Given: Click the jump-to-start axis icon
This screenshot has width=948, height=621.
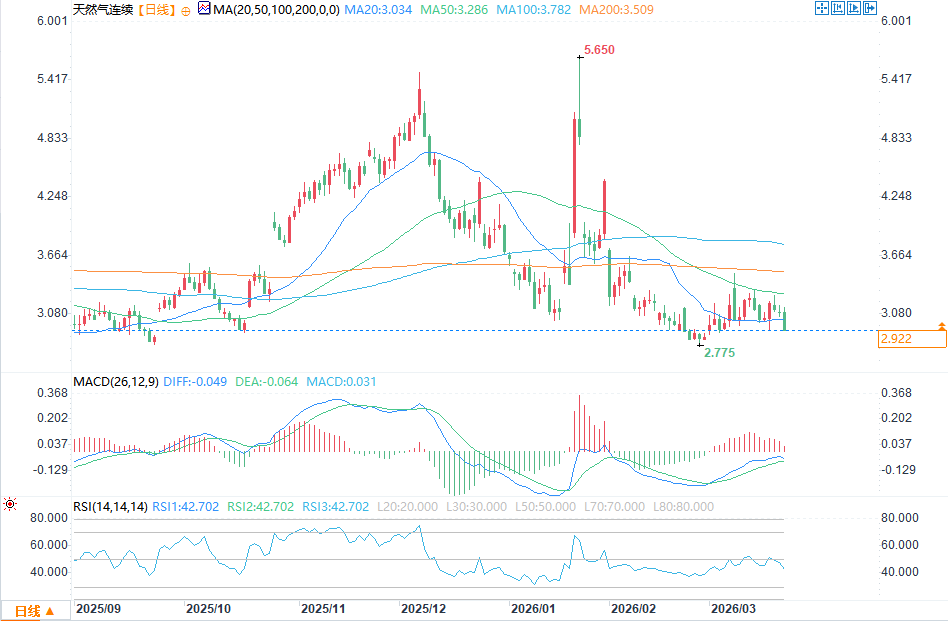Looking at the screenshot, I should [838, 8].
